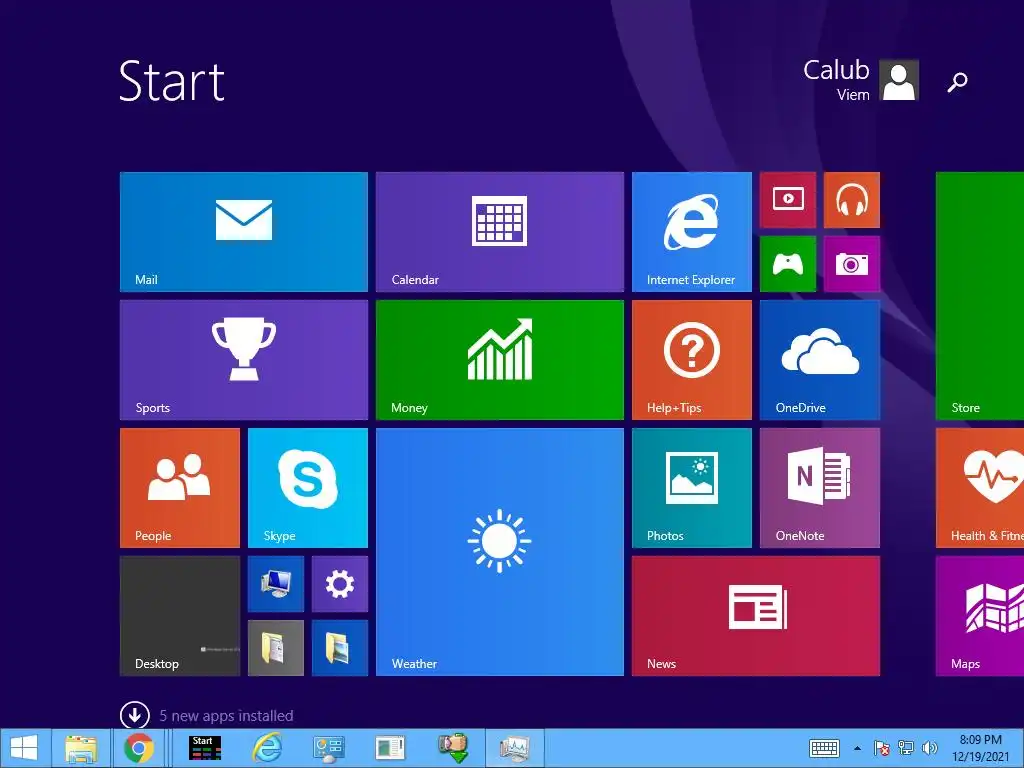The height and width of the screenshot is (768, 1024).
Task: Launch the Skype tile
Action: coord(308,488)
